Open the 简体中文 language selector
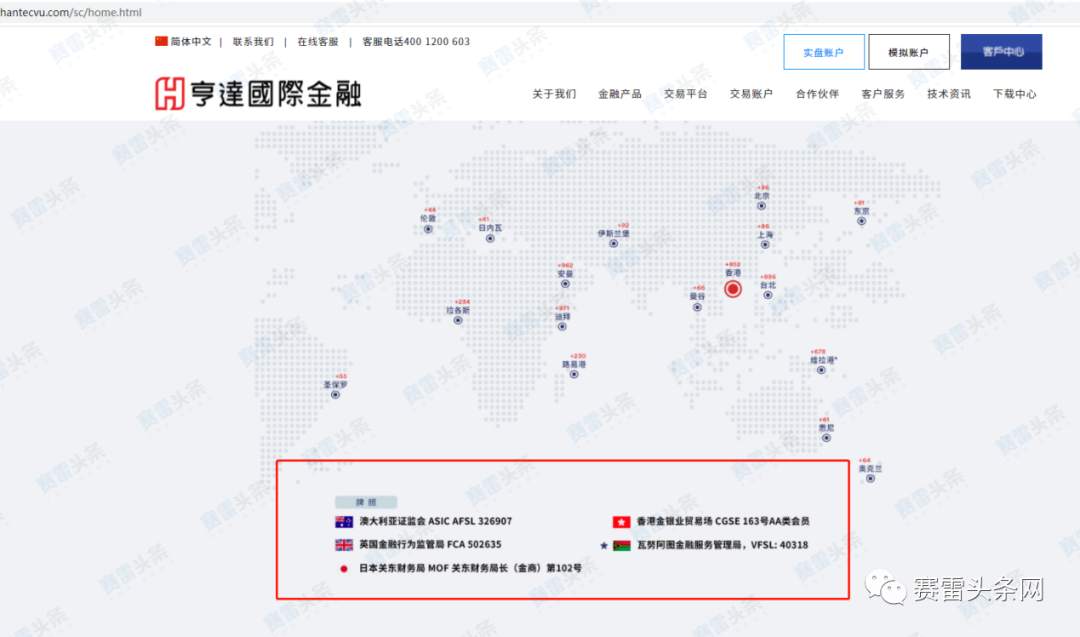 [x=191, y=41]
